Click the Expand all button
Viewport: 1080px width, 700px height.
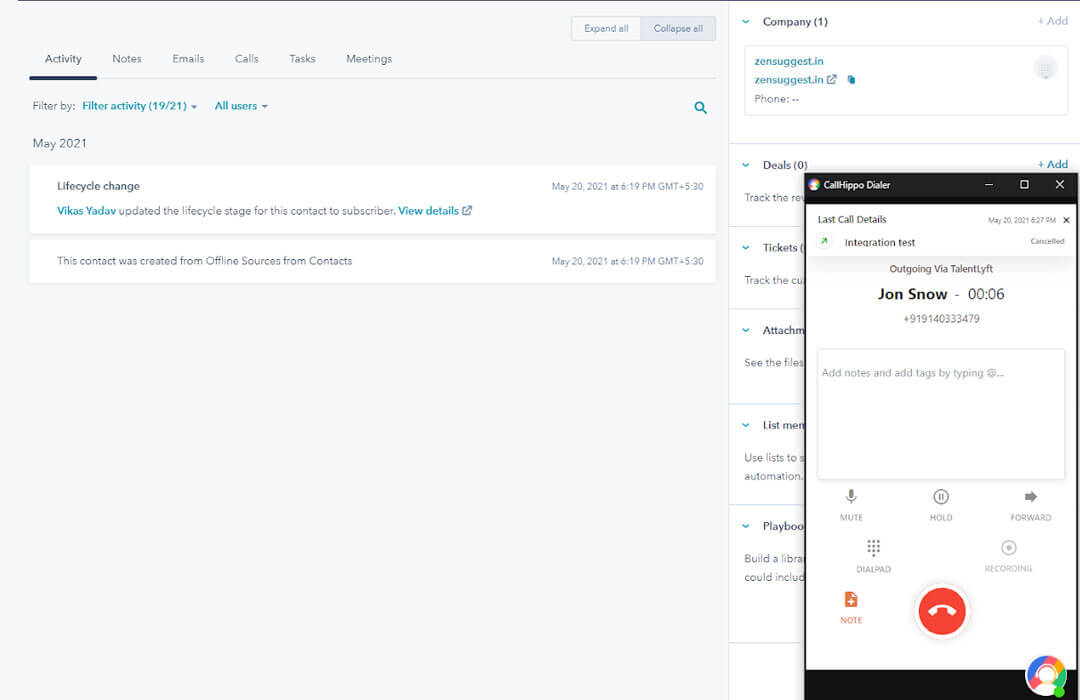[x=606, y=29]
